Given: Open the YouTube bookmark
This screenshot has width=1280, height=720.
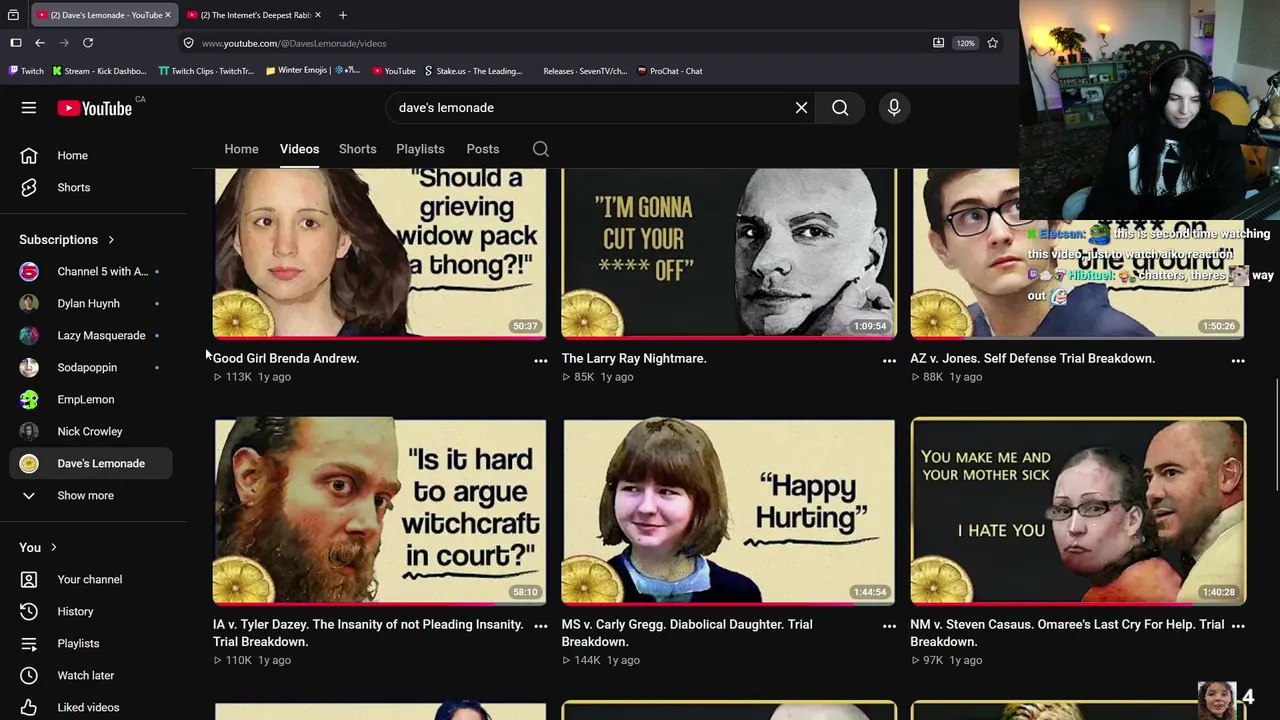Looking at the screenshot, I should click(x=394, y=71).
